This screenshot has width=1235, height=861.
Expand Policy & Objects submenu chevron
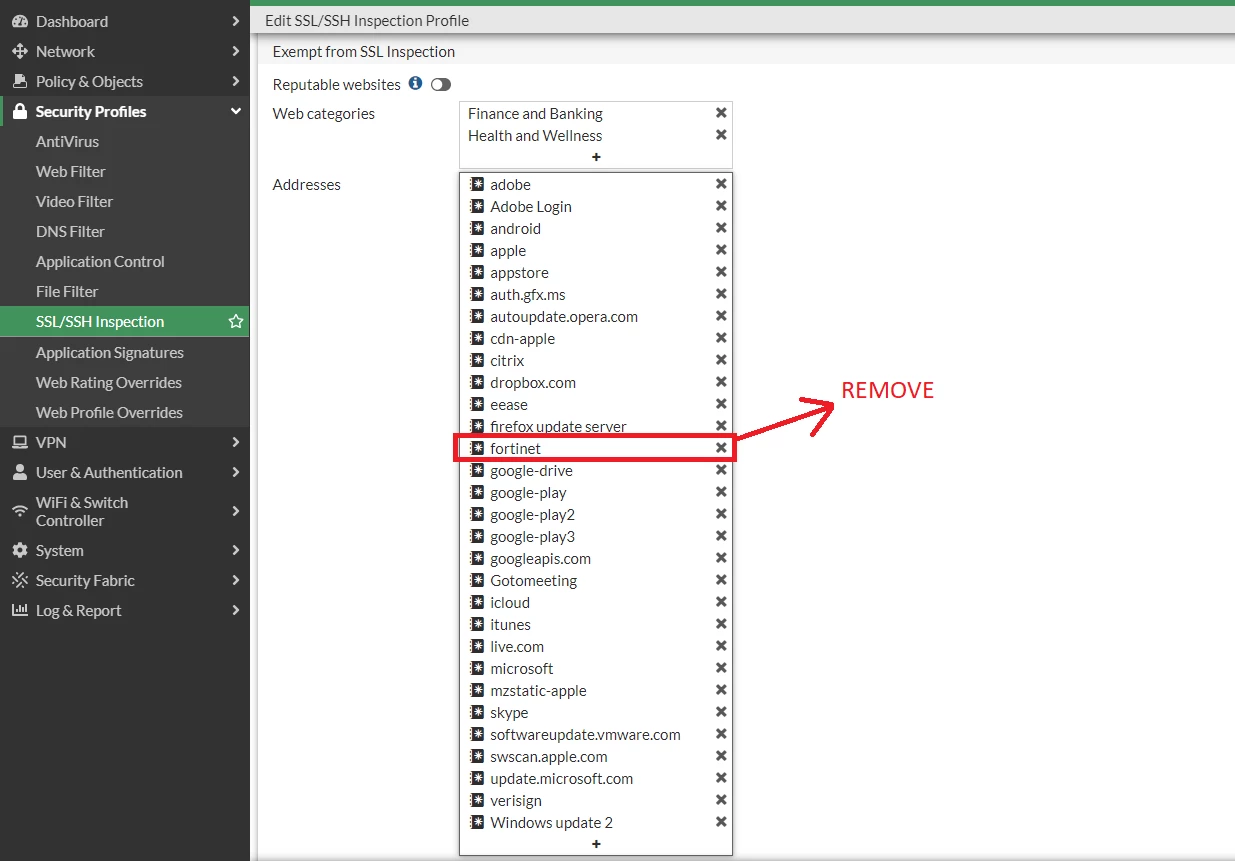click(x=235, y=81)
